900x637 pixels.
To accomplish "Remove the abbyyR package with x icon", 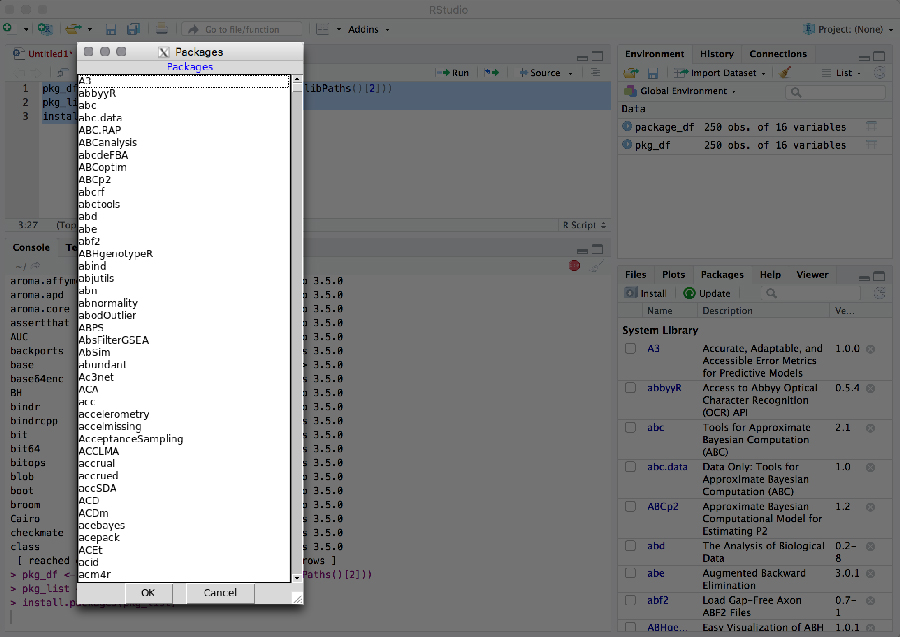I will [871, 389].
